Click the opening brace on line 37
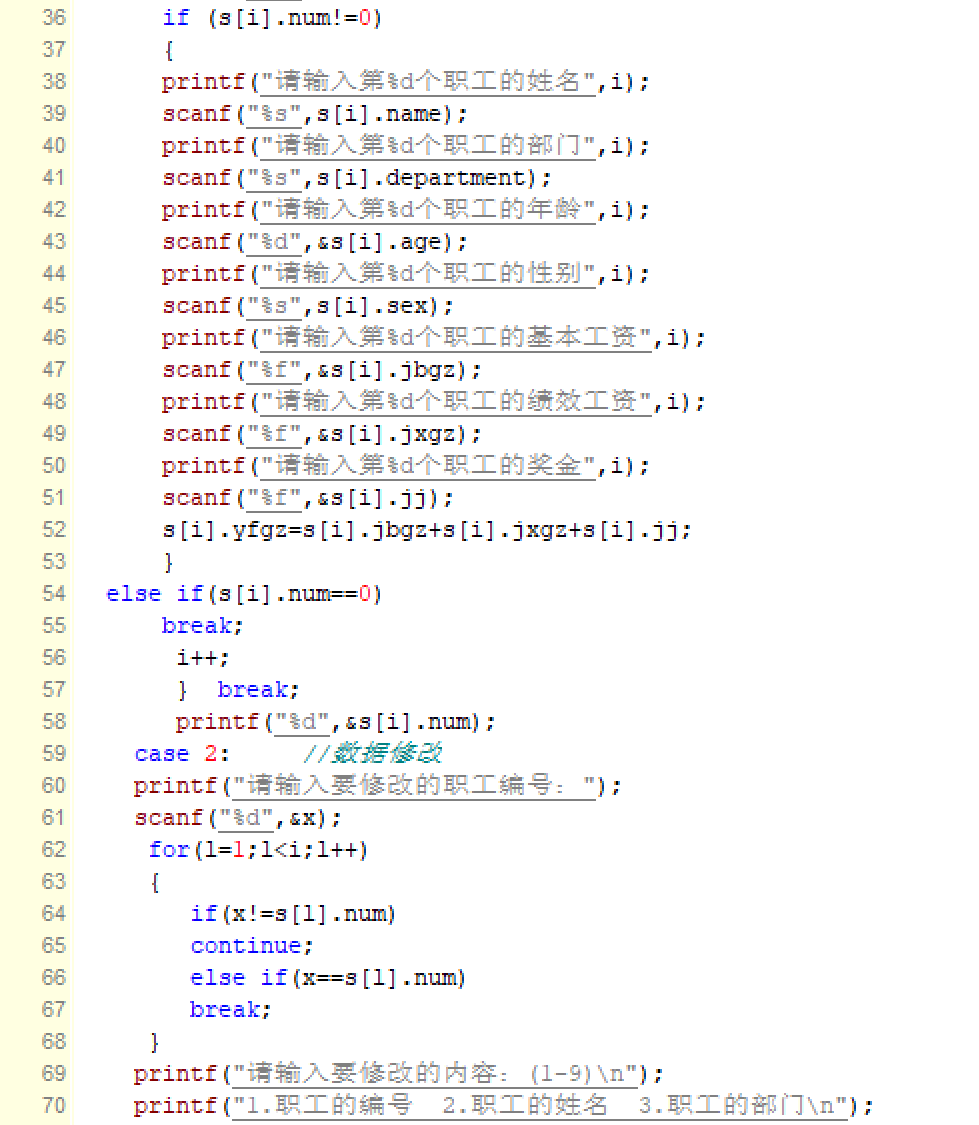The height and width of the screenshot is (1125, 979). (169, 50)
